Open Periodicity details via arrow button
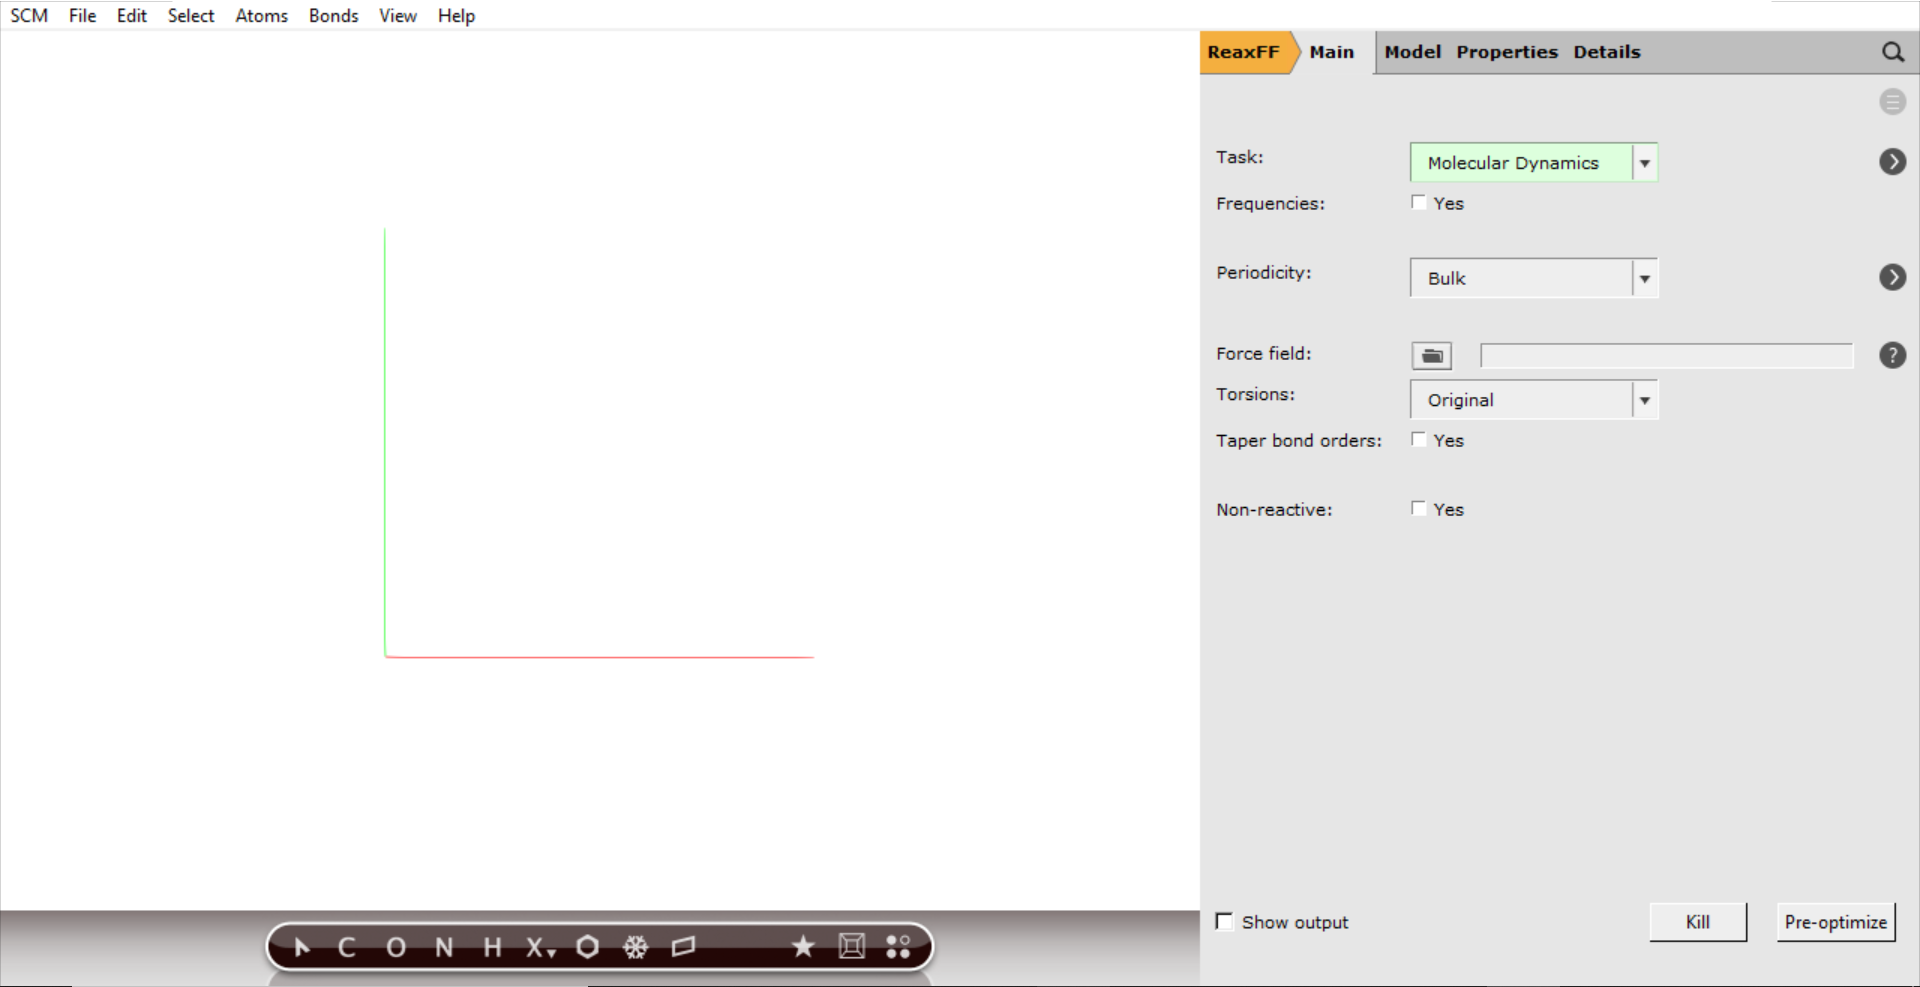This screenshot has width=1920, height=987. (1892, 277)
